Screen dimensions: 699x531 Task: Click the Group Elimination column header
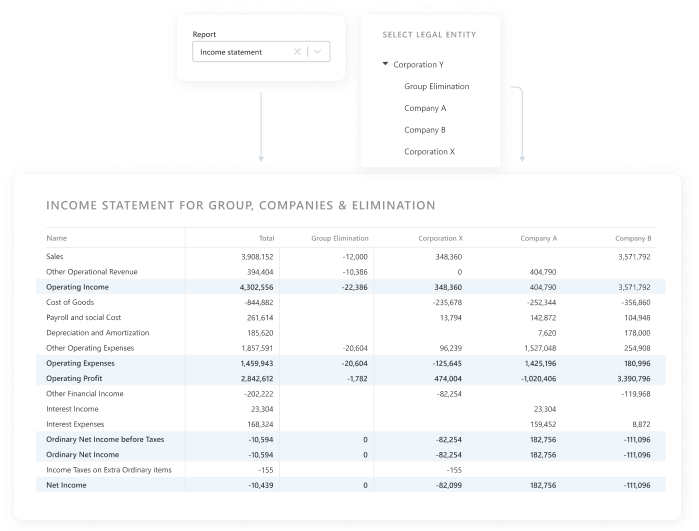coord(340,238)
